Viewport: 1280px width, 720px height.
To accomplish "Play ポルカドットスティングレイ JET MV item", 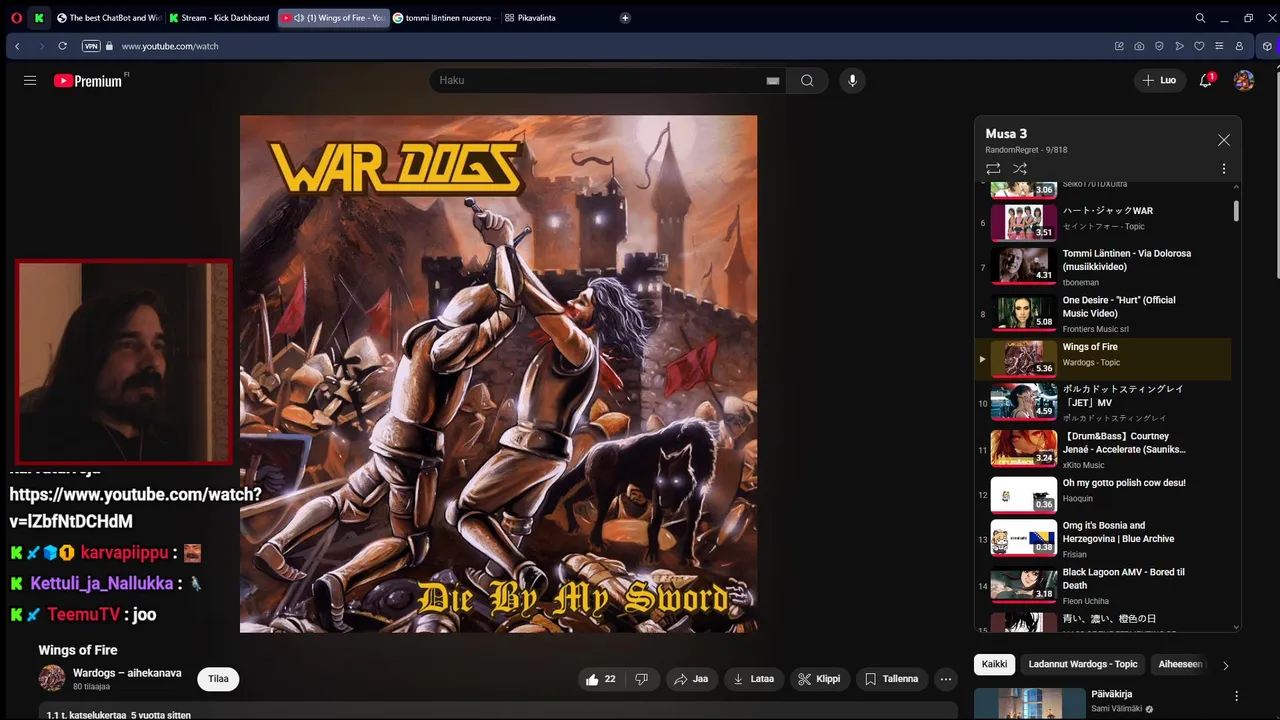I will click(1103, 403).
